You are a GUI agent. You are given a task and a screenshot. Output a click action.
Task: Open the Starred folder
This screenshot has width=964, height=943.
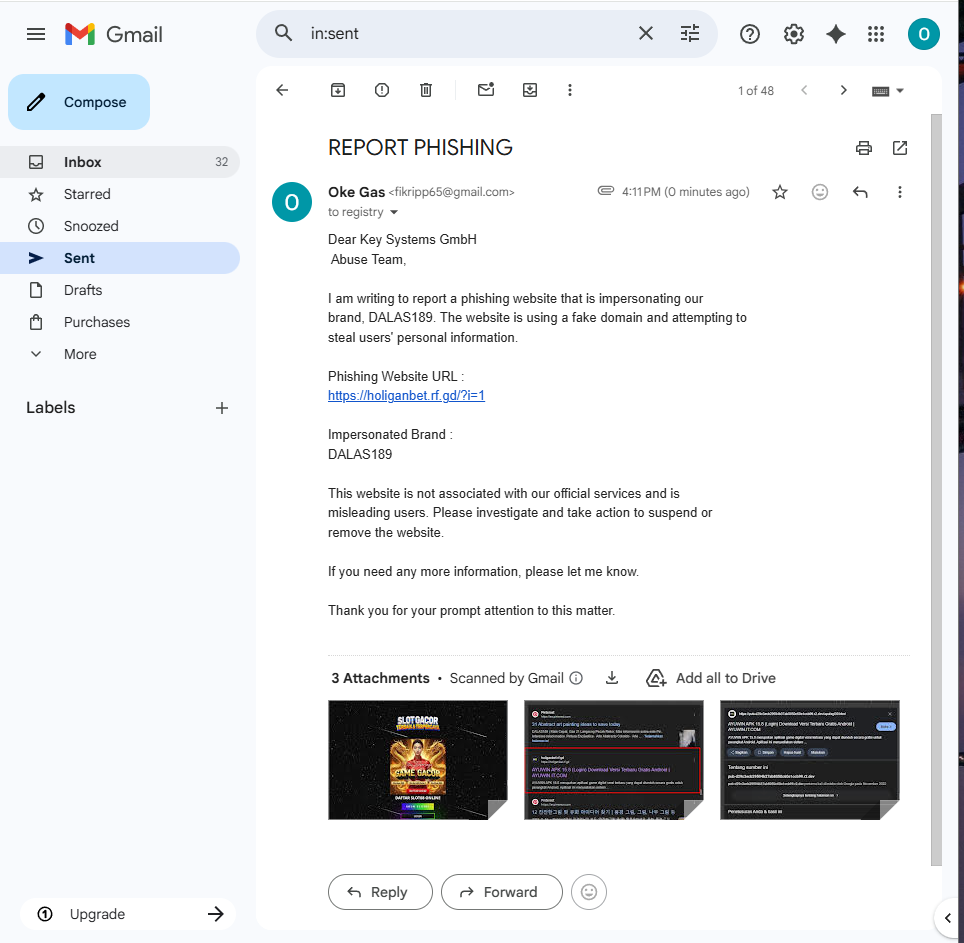[x=120, y=194]
